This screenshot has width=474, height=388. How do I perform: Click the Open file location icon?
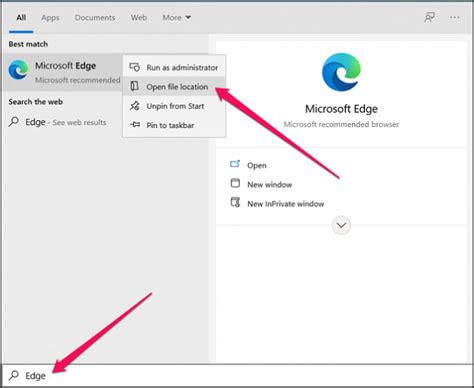135,86
